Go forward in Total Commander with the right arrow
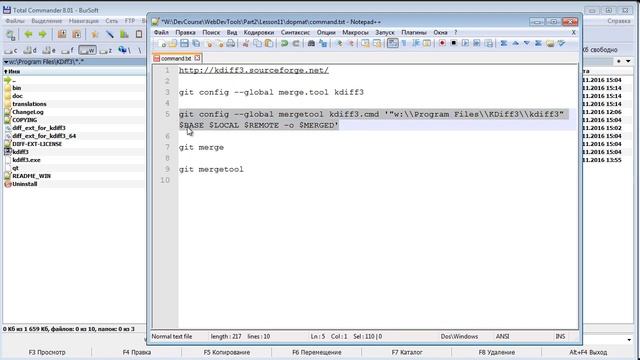This screenshot has height=360, width=640. pyautogui.click(x=42, y=34)
